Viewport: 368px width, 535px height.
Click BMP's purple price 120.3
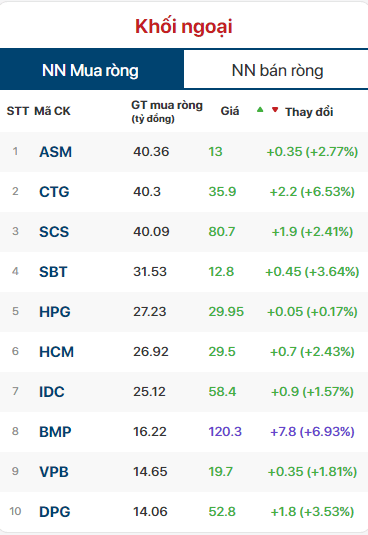[225, 432]
